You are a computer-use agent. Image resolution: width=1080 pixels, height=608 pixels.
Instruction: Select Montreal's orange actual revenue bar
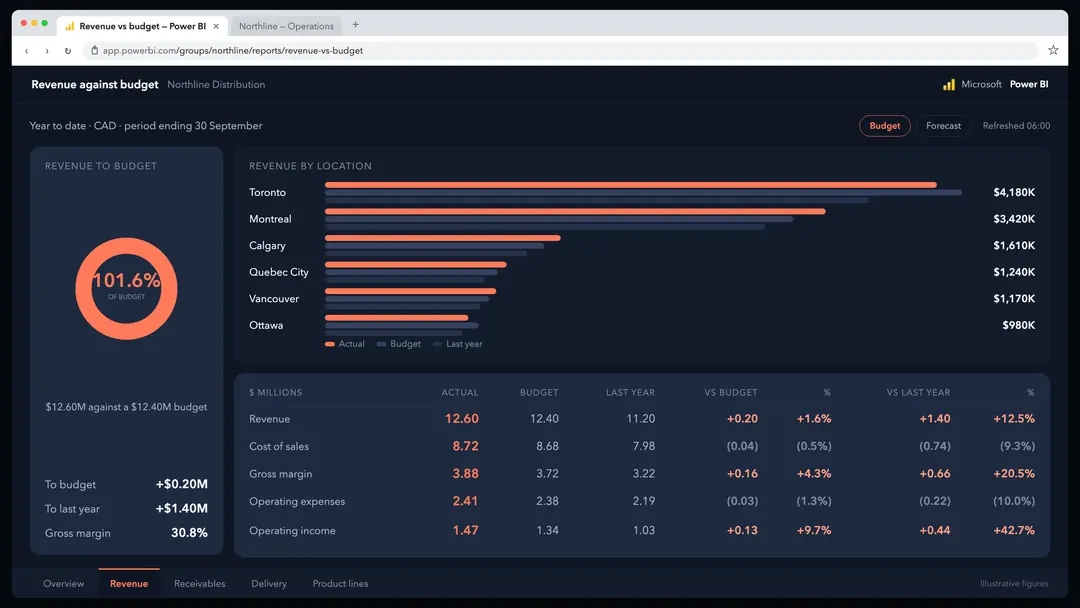coord(575,211)
